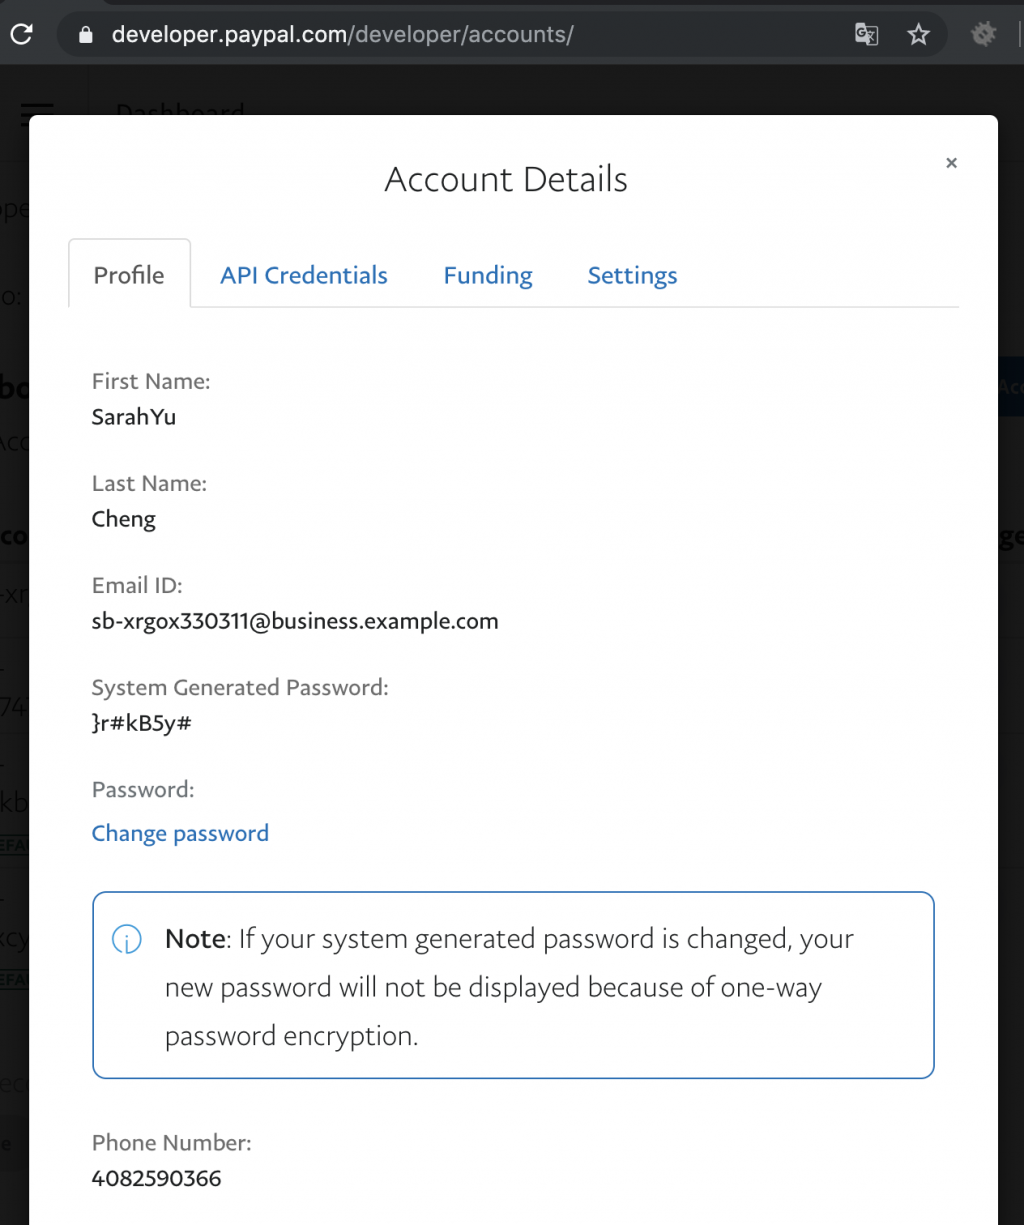Click the last name value Cheng

[x=124, y=519]
